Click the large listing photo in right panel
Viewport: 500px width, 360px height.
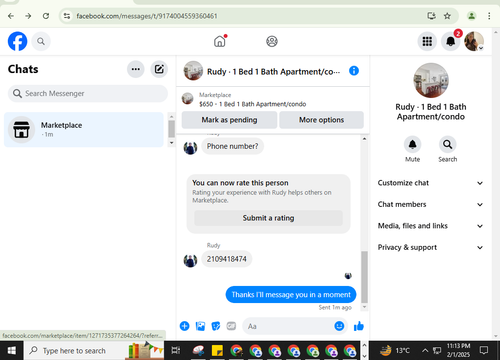click(x=431, y=80)
